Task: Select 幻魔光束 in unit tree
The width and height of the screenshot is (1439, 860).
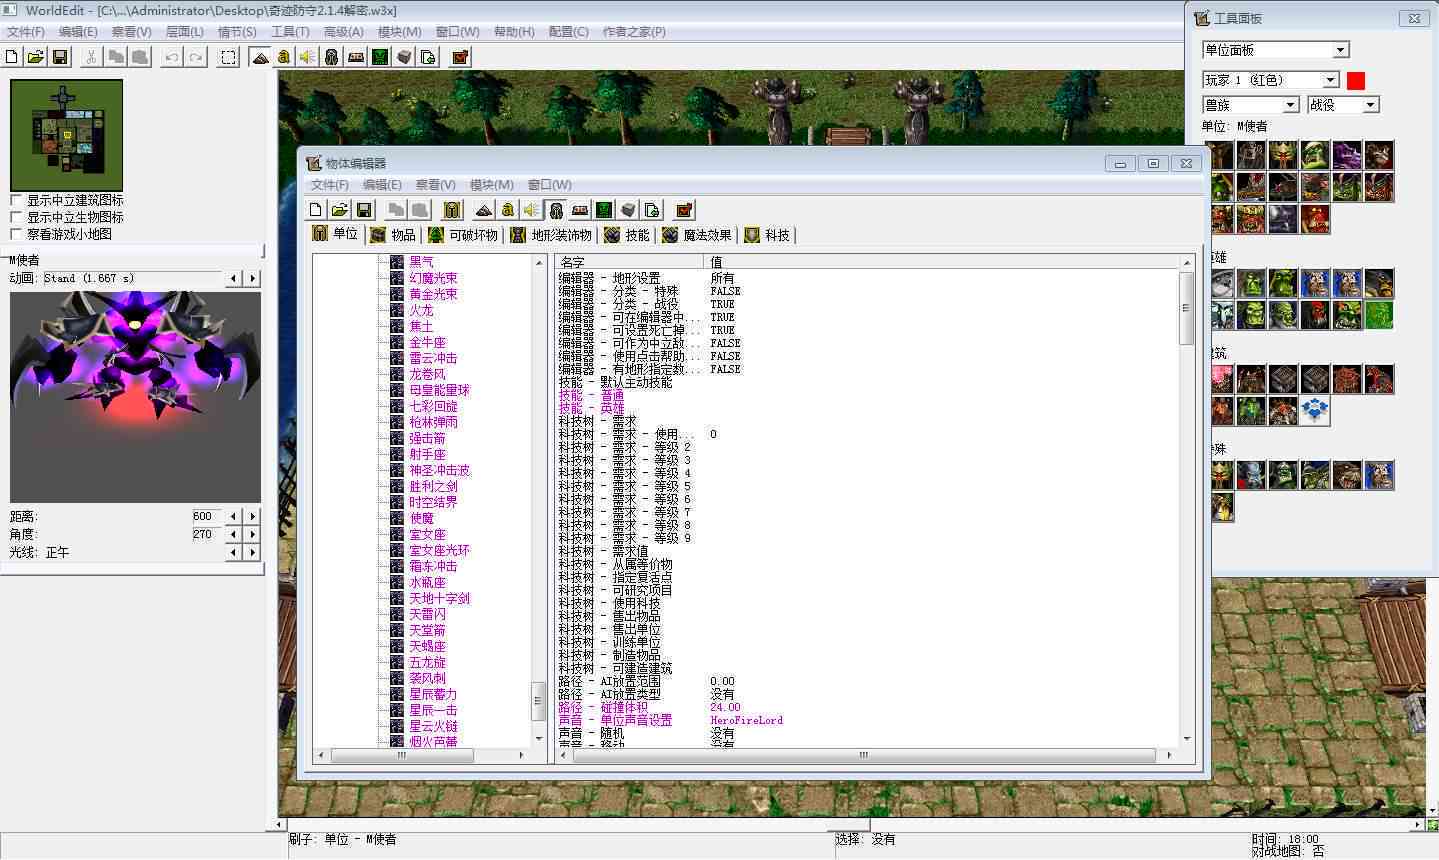Action: (433, 278)
